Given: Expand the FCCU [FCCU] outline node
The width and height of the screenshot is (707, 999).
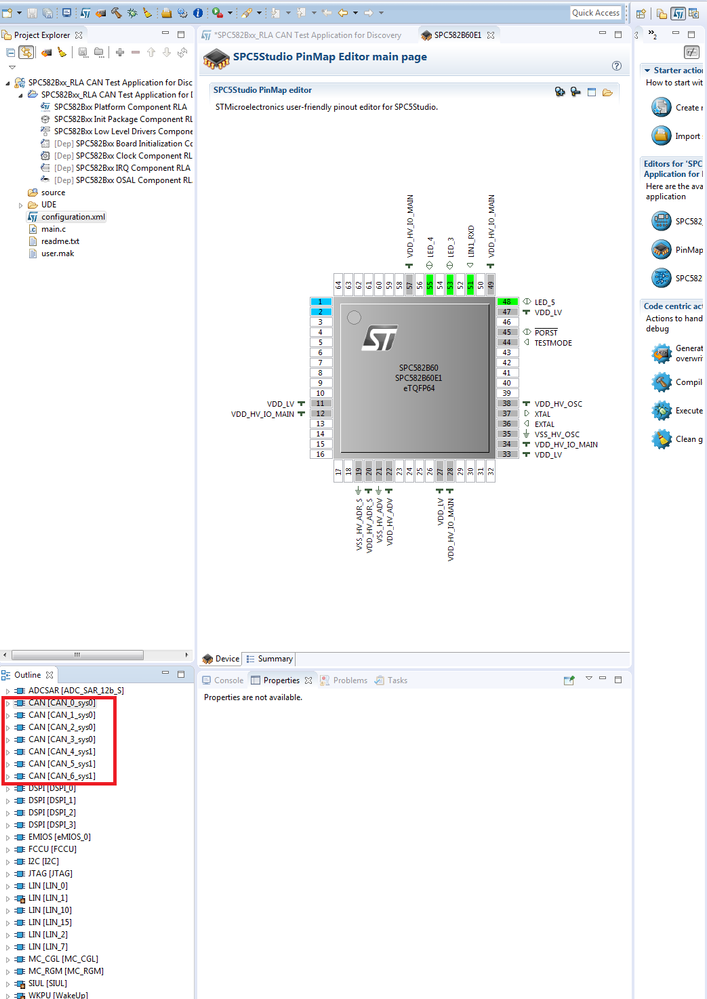Looking at the screenshot, I should click(x=8, y=849).
